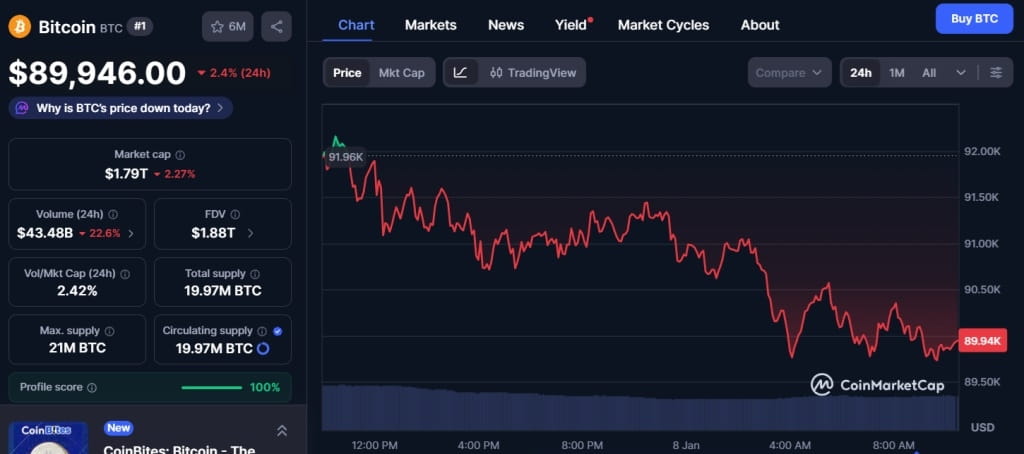Open the About tab
1024x454 pixels.
point(760,25)
